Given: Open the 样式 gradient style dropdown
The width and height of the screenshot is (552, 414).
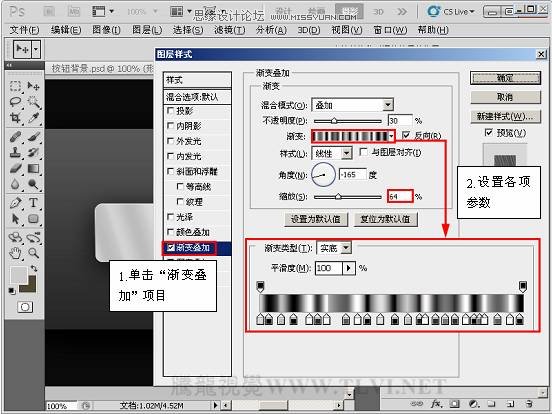Looking at the screenshot, I should pos(347,153).
